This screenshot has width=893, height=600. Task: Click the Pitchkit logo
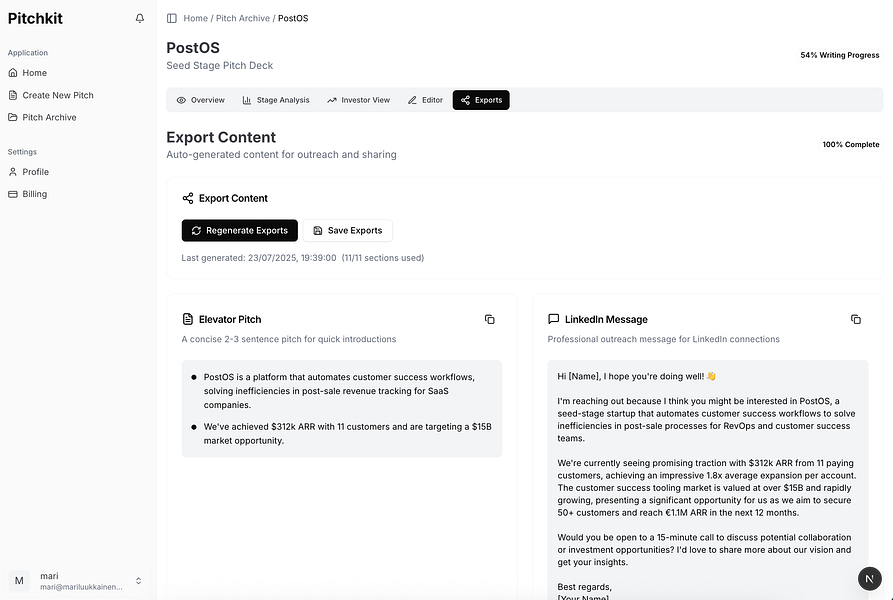click(35, 17)
